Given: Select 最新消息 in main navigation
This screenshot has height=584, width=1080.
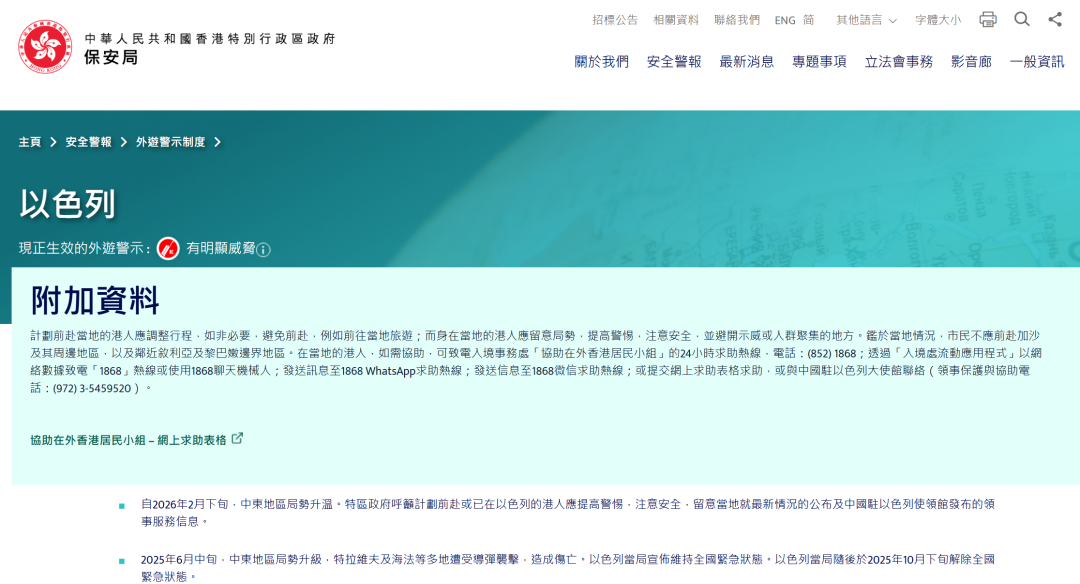Looking at the screenshot, I should [746, 61].
